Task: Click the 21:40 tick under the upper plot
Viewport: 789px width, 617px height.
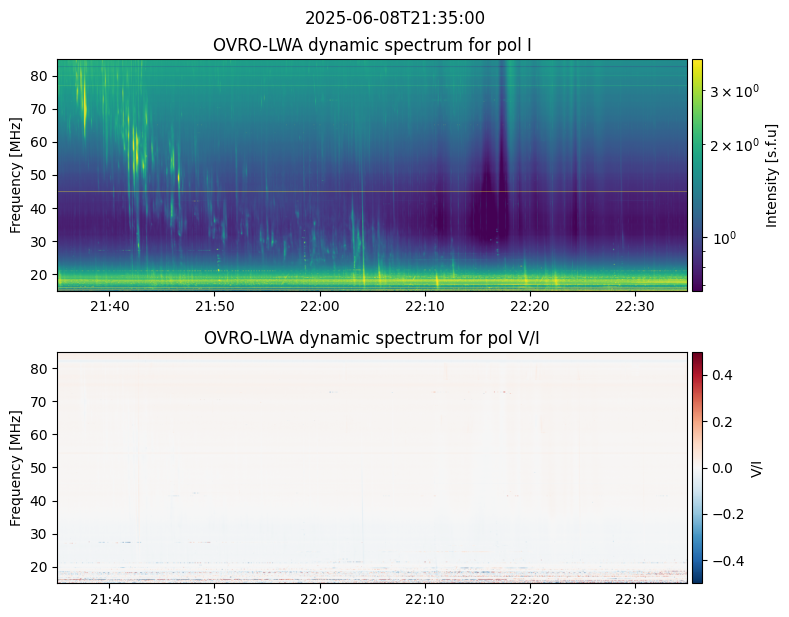Action: 109,306
